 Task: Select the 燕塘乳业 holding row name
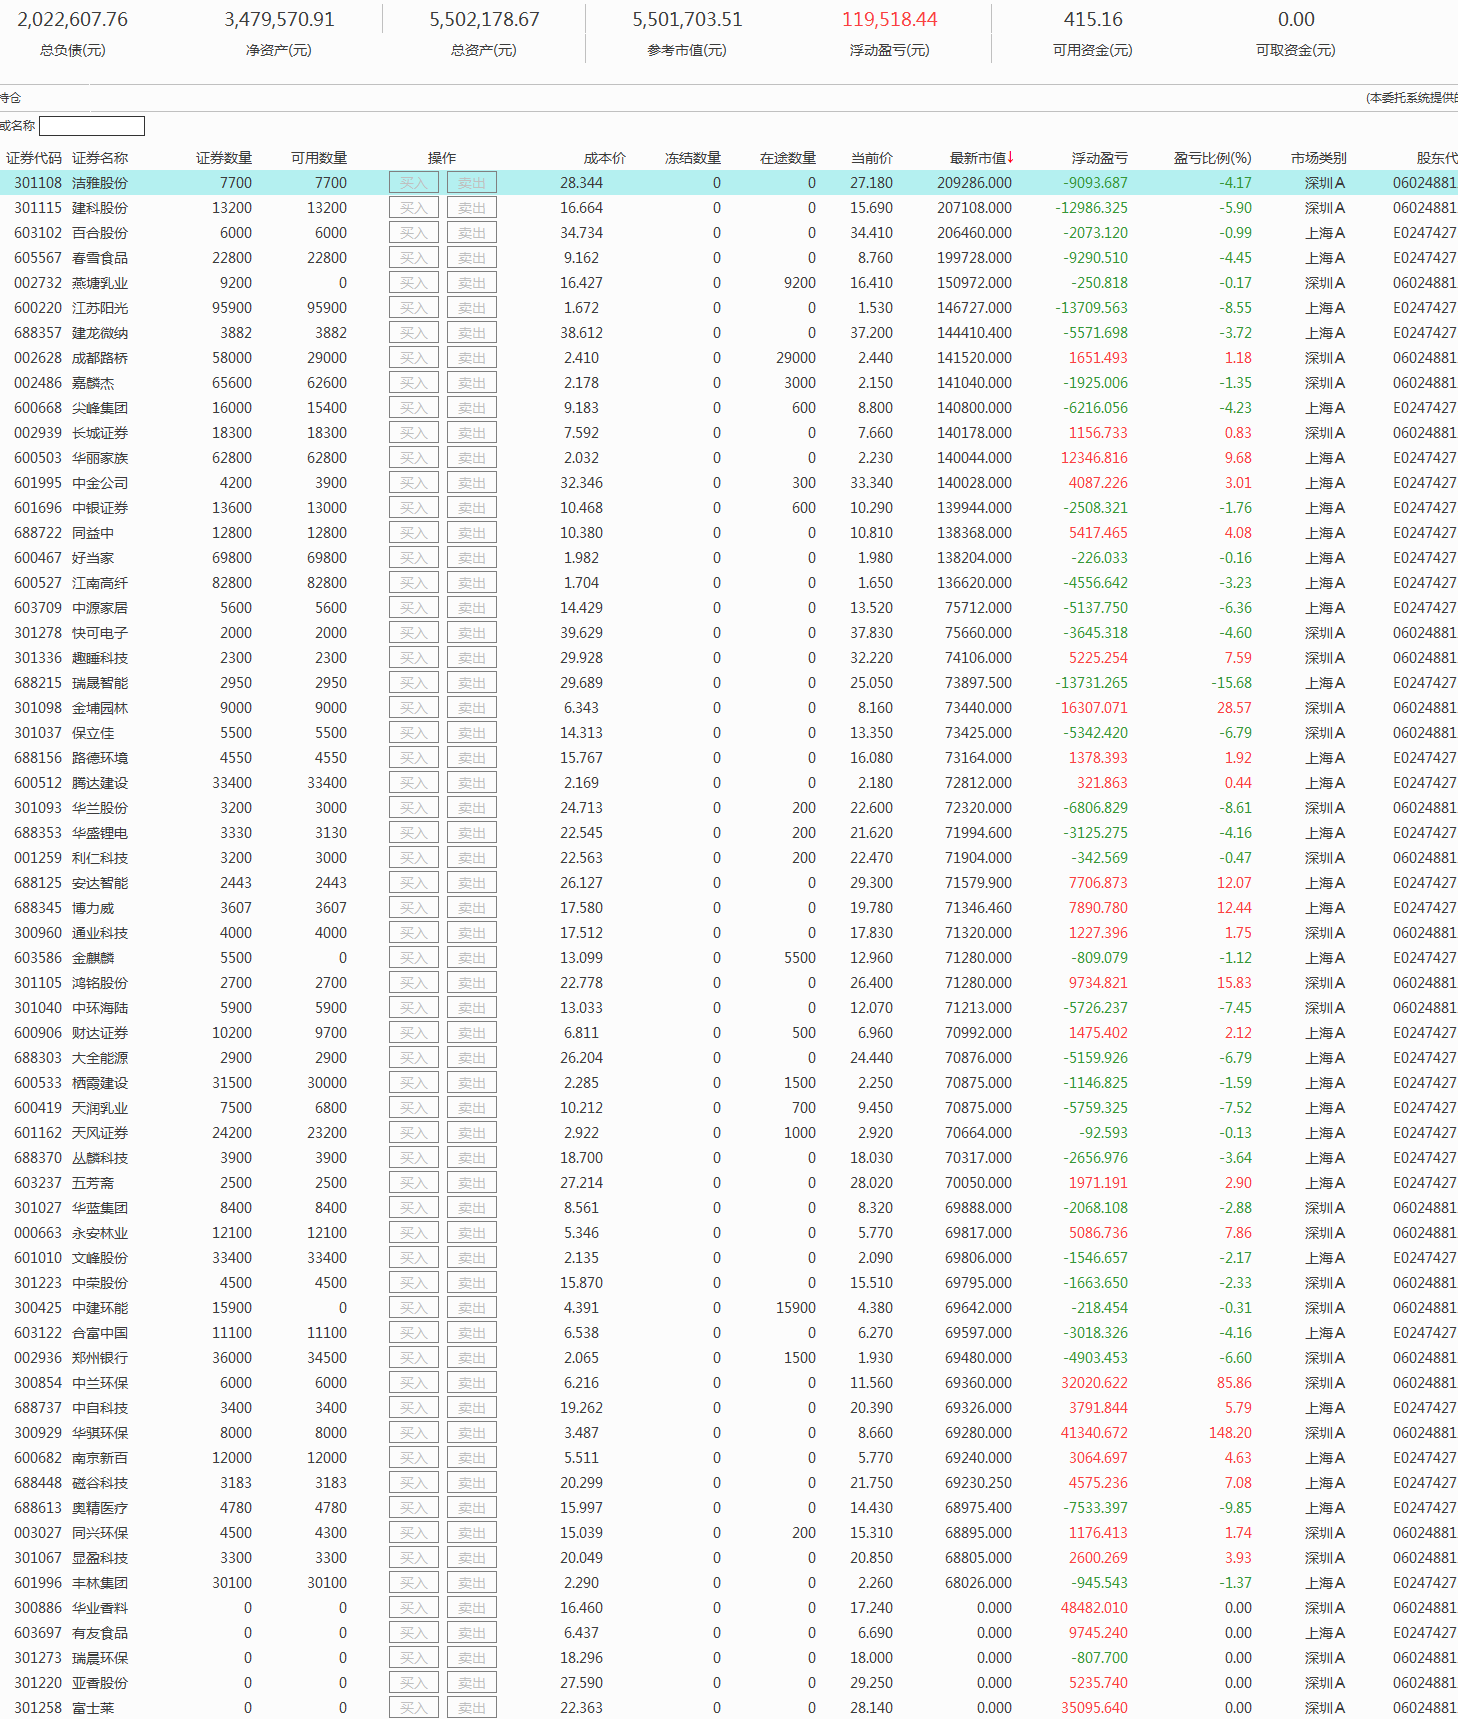(100, 283)
